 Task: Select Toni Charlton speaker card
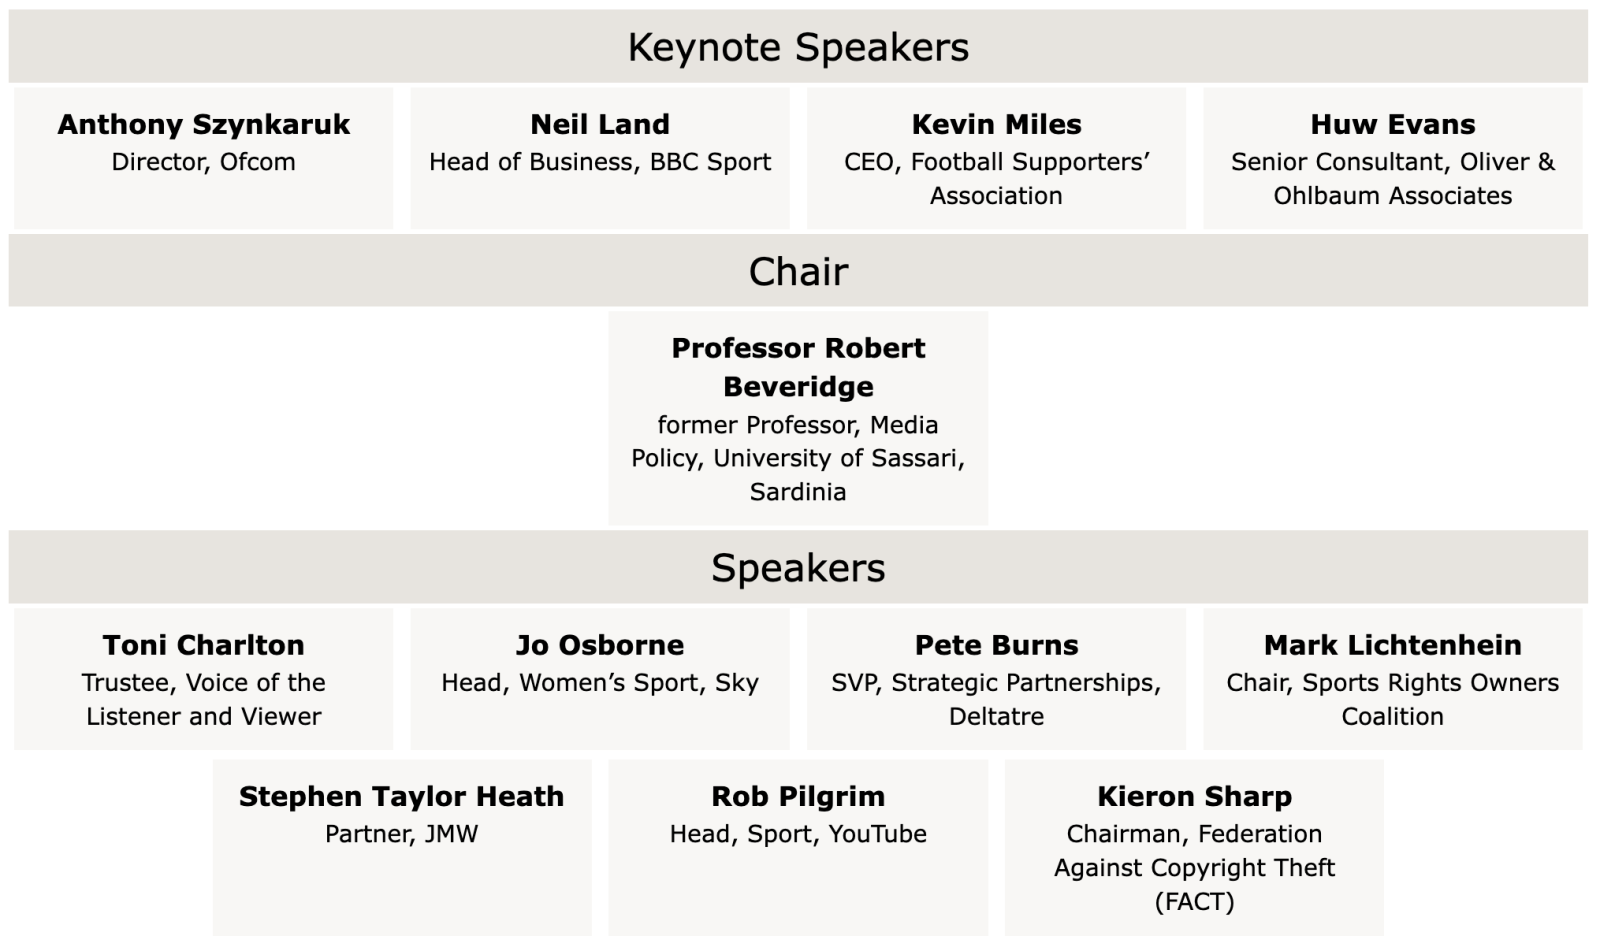tap(203, 679)
